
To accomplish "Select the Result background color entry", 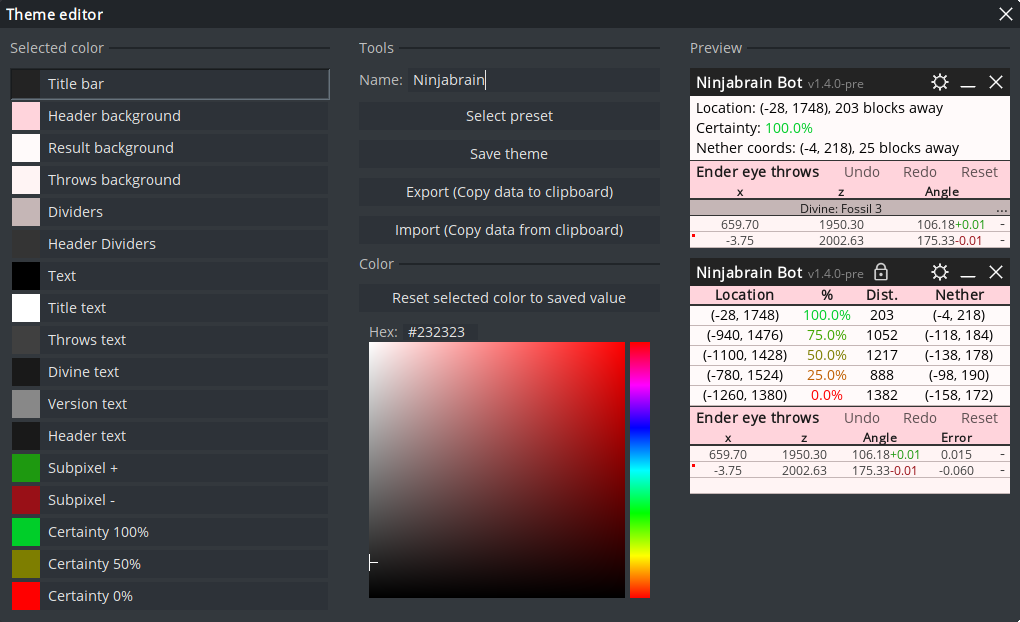I will [x=170, y=148].
